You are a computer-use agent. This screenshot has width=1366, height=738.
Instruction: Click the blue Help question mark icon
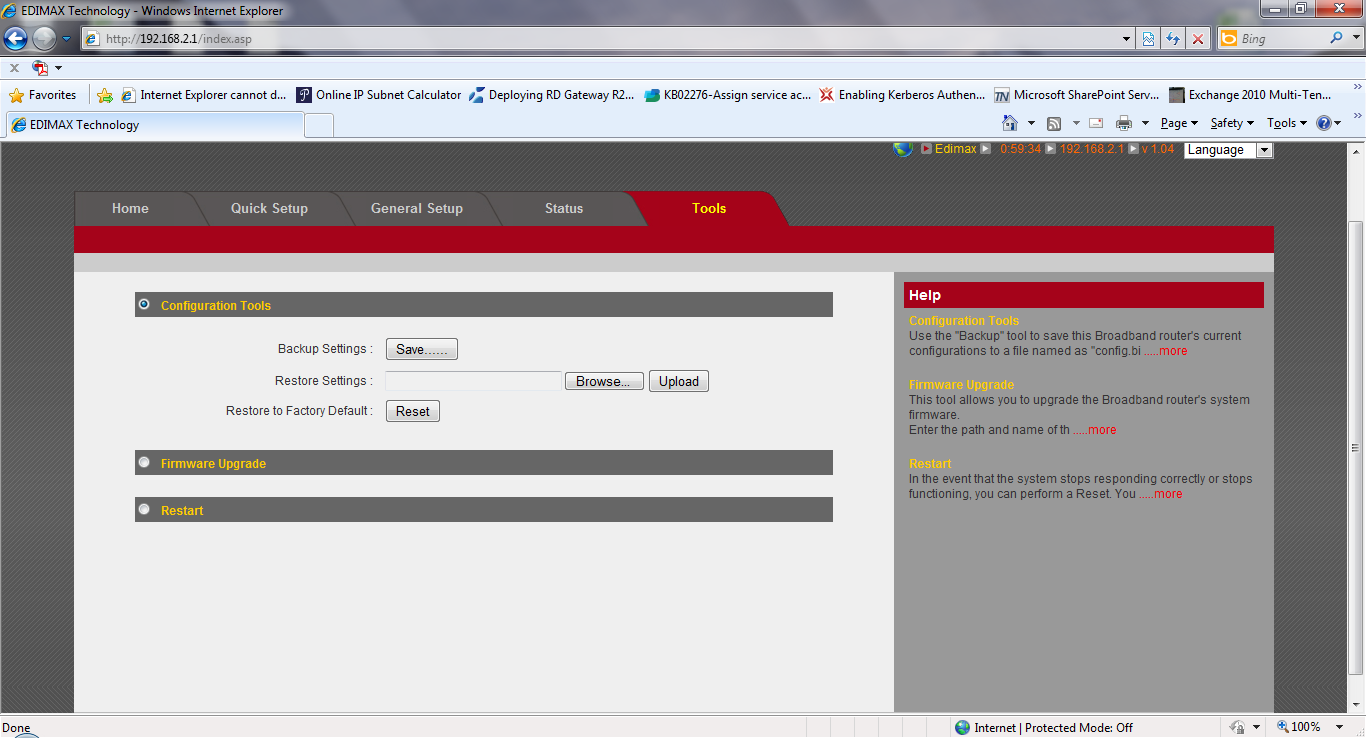[x=1324, y=123]
